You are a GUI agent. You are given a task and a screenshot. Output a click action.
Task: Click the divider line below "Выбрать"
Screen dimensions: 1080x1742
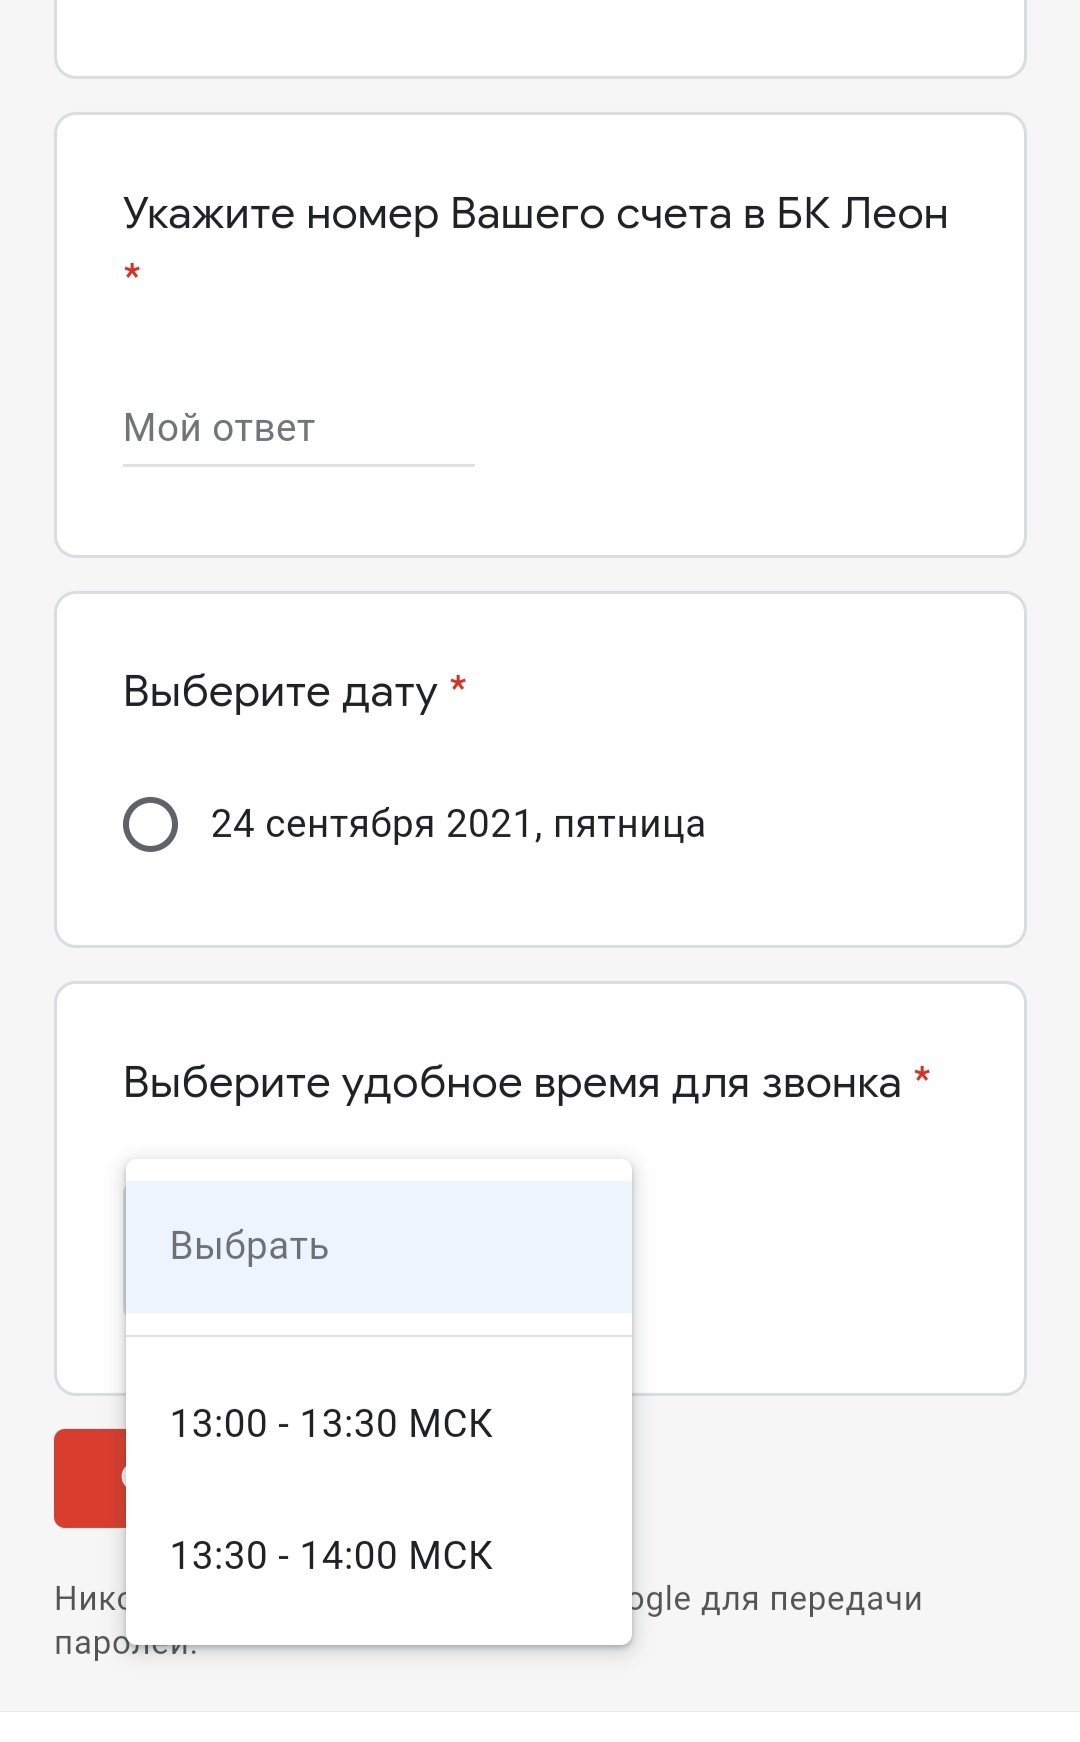tap(378, 1336)
